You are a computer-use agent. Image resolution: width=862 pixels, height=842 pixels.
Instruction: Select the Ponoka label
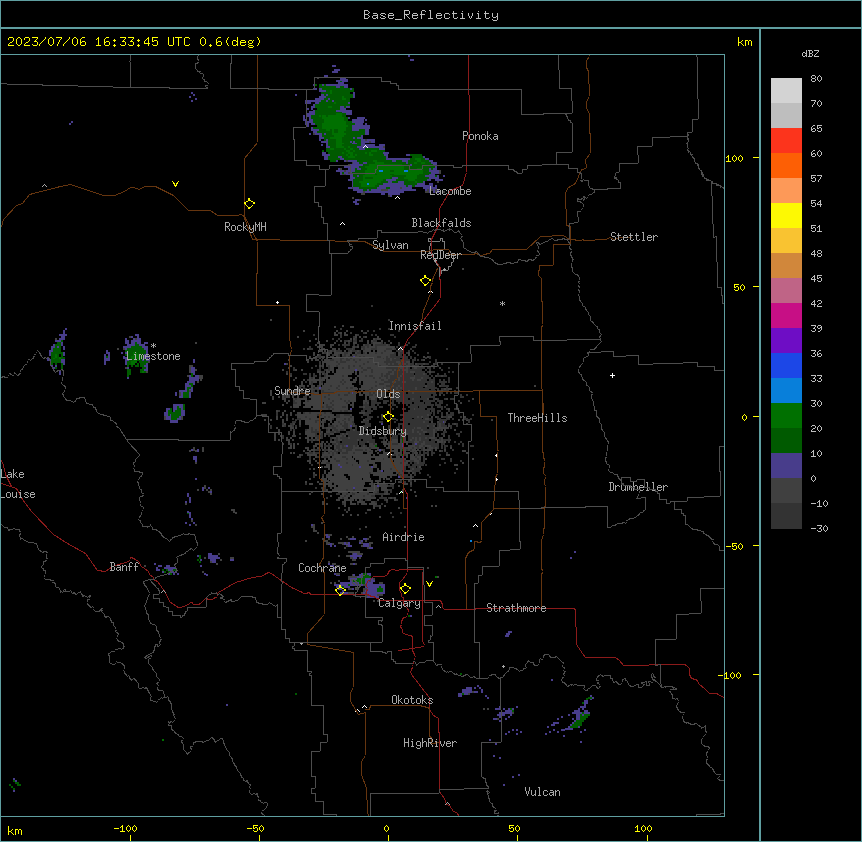point(480,136)
